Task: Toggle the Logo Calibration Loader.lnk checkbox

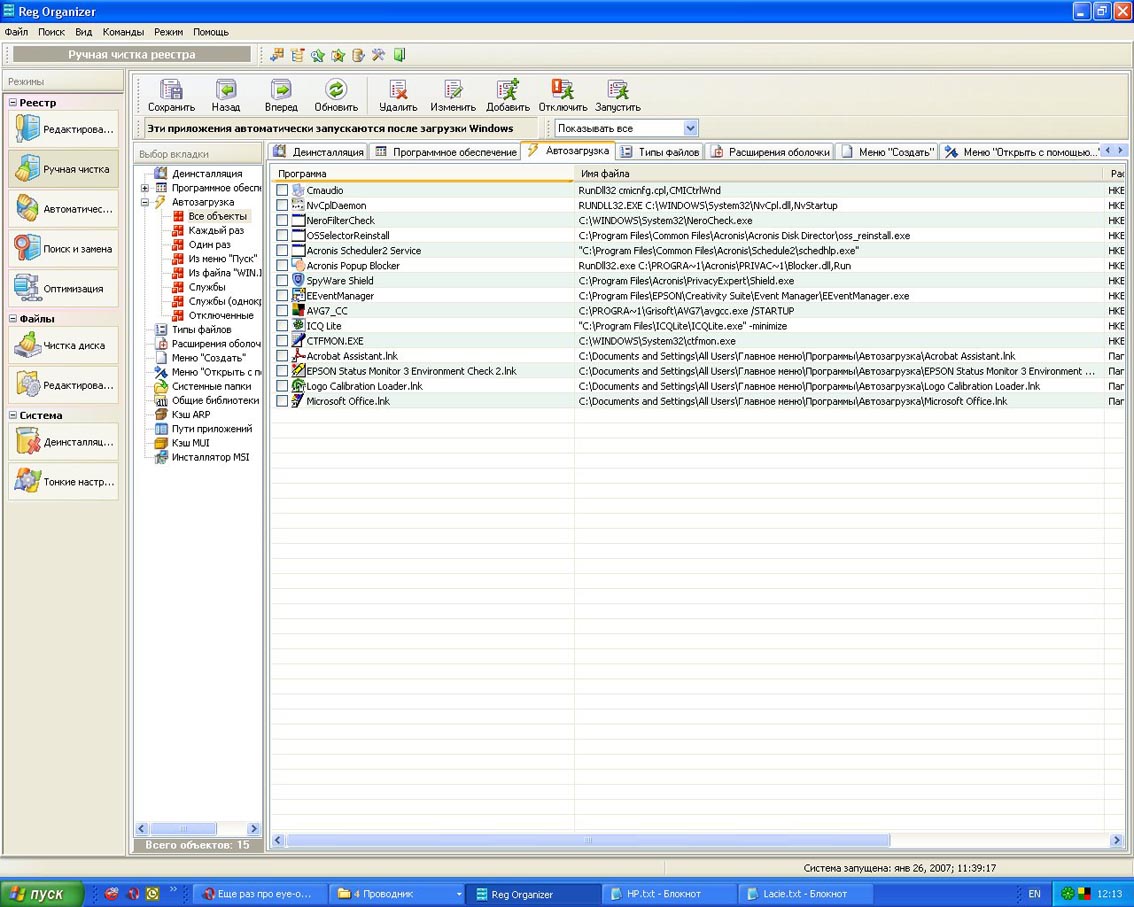Action: pos(282,386)
